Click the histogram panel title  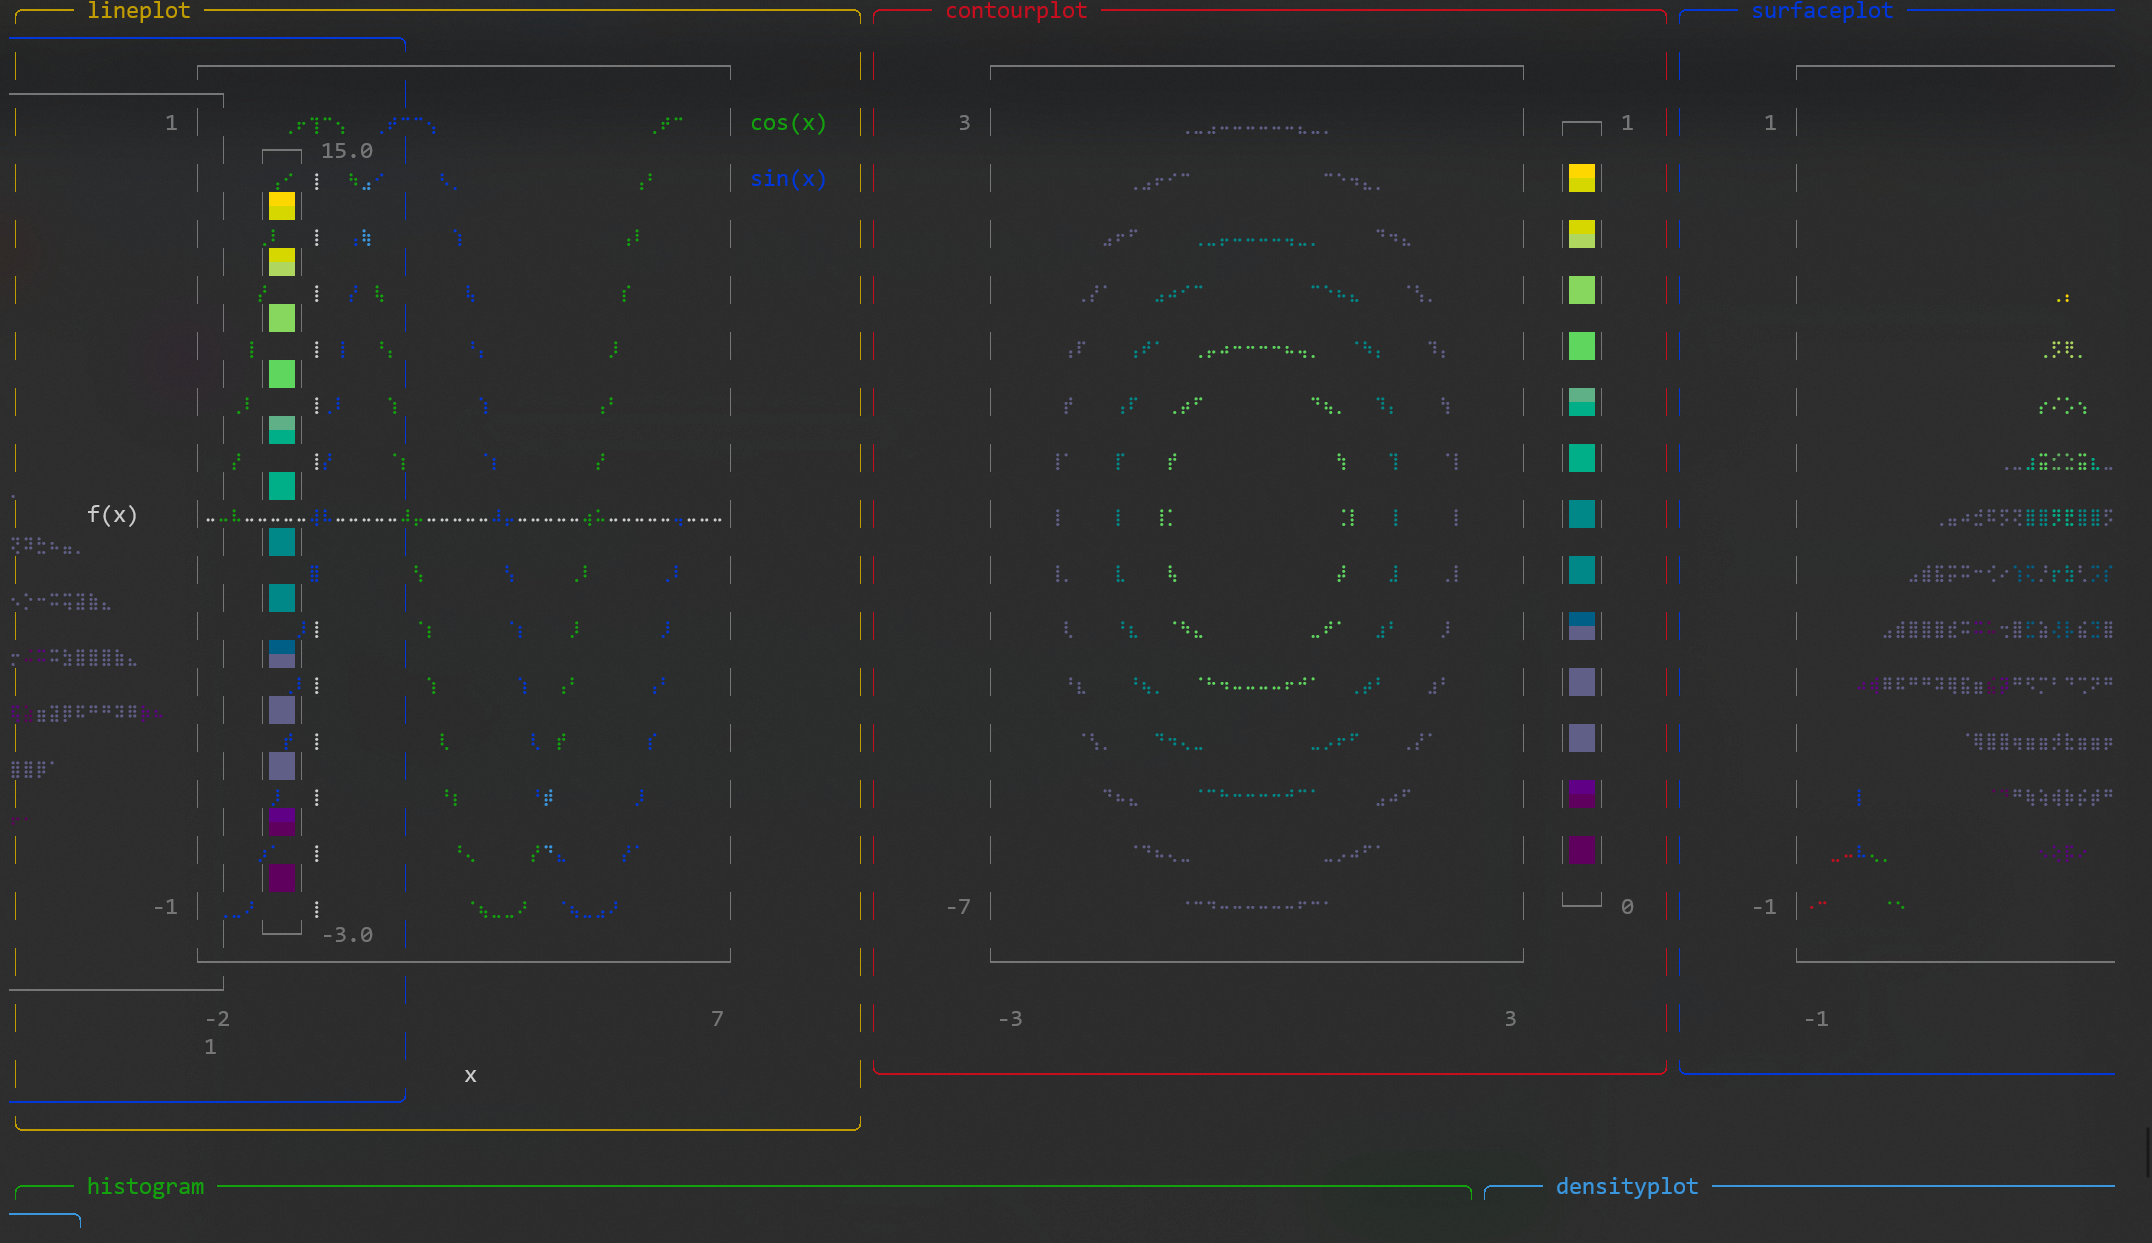coord(145,1186)
